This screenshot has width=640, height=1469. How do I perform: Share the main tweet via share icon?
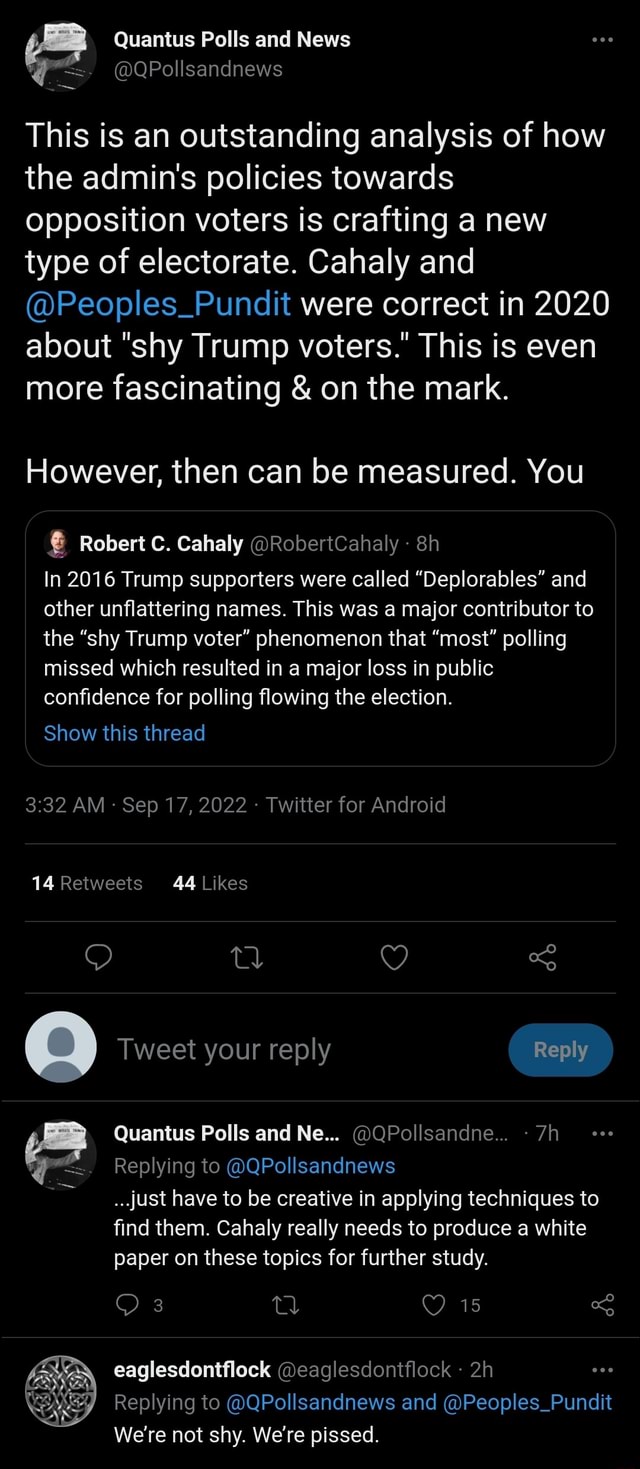click(x=543, y=958)
